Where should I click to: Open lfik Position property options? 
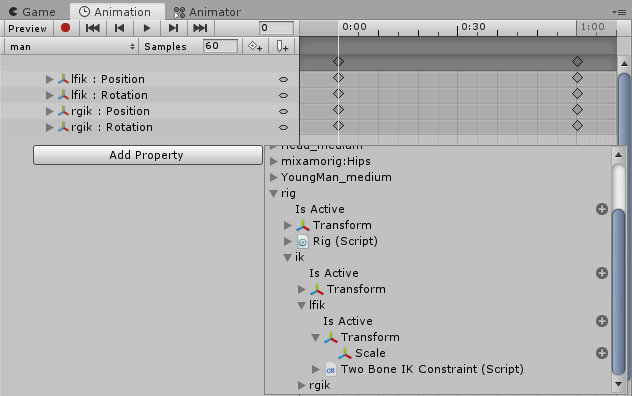pyautogui.click(x=283, y=79)
